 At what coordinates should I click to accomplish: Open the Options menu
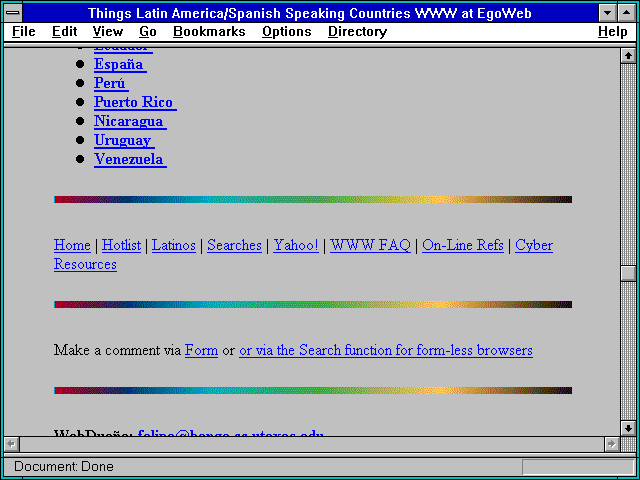(287, 31)
